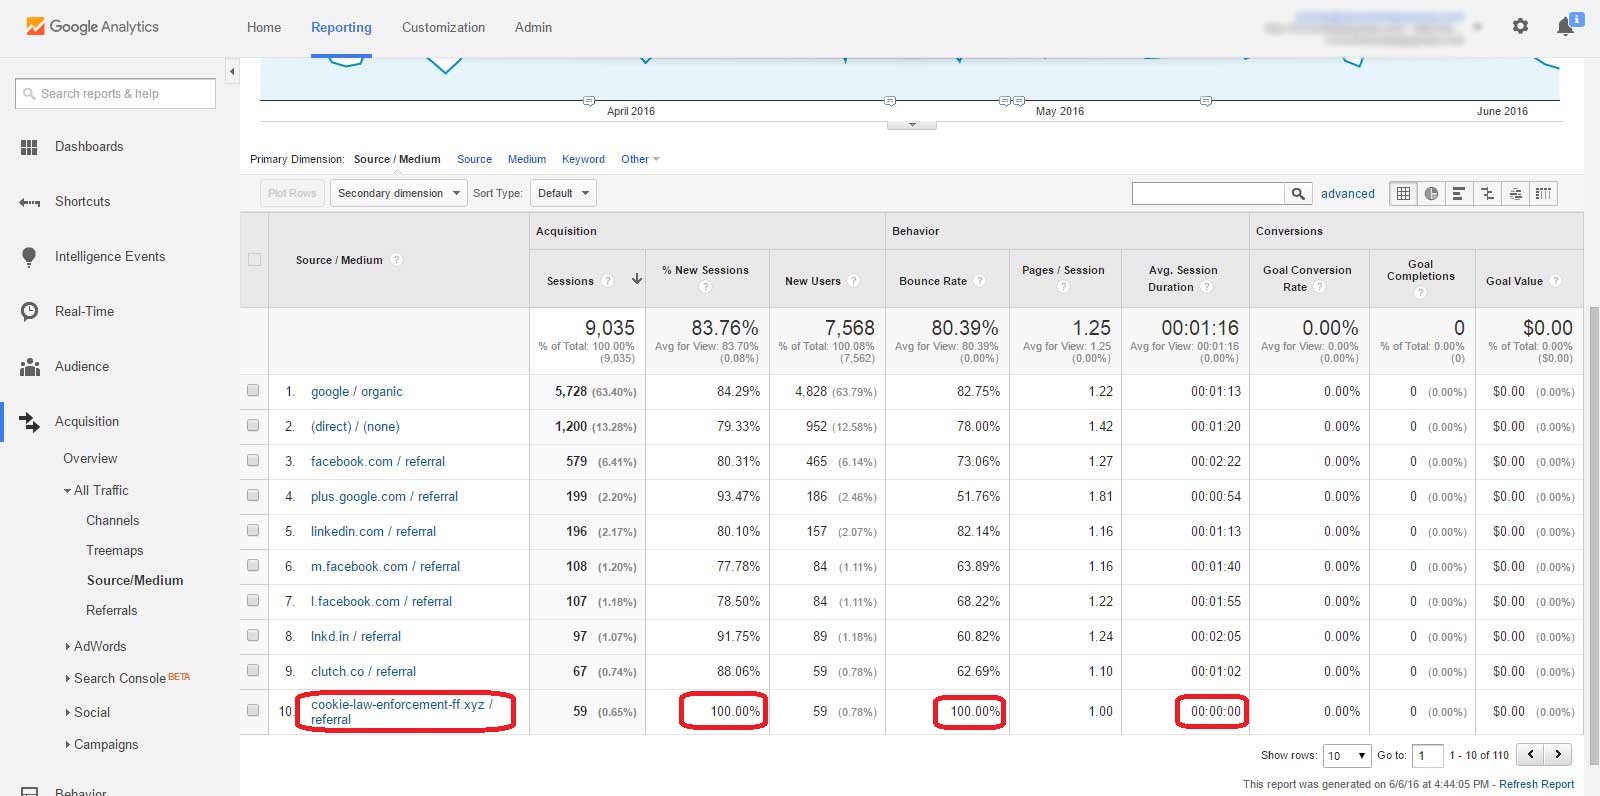Image resolution: width=1600 pixels, height=796 pixels.
Task: Click Refresh Report link
Action: [x=1537, y=784]
